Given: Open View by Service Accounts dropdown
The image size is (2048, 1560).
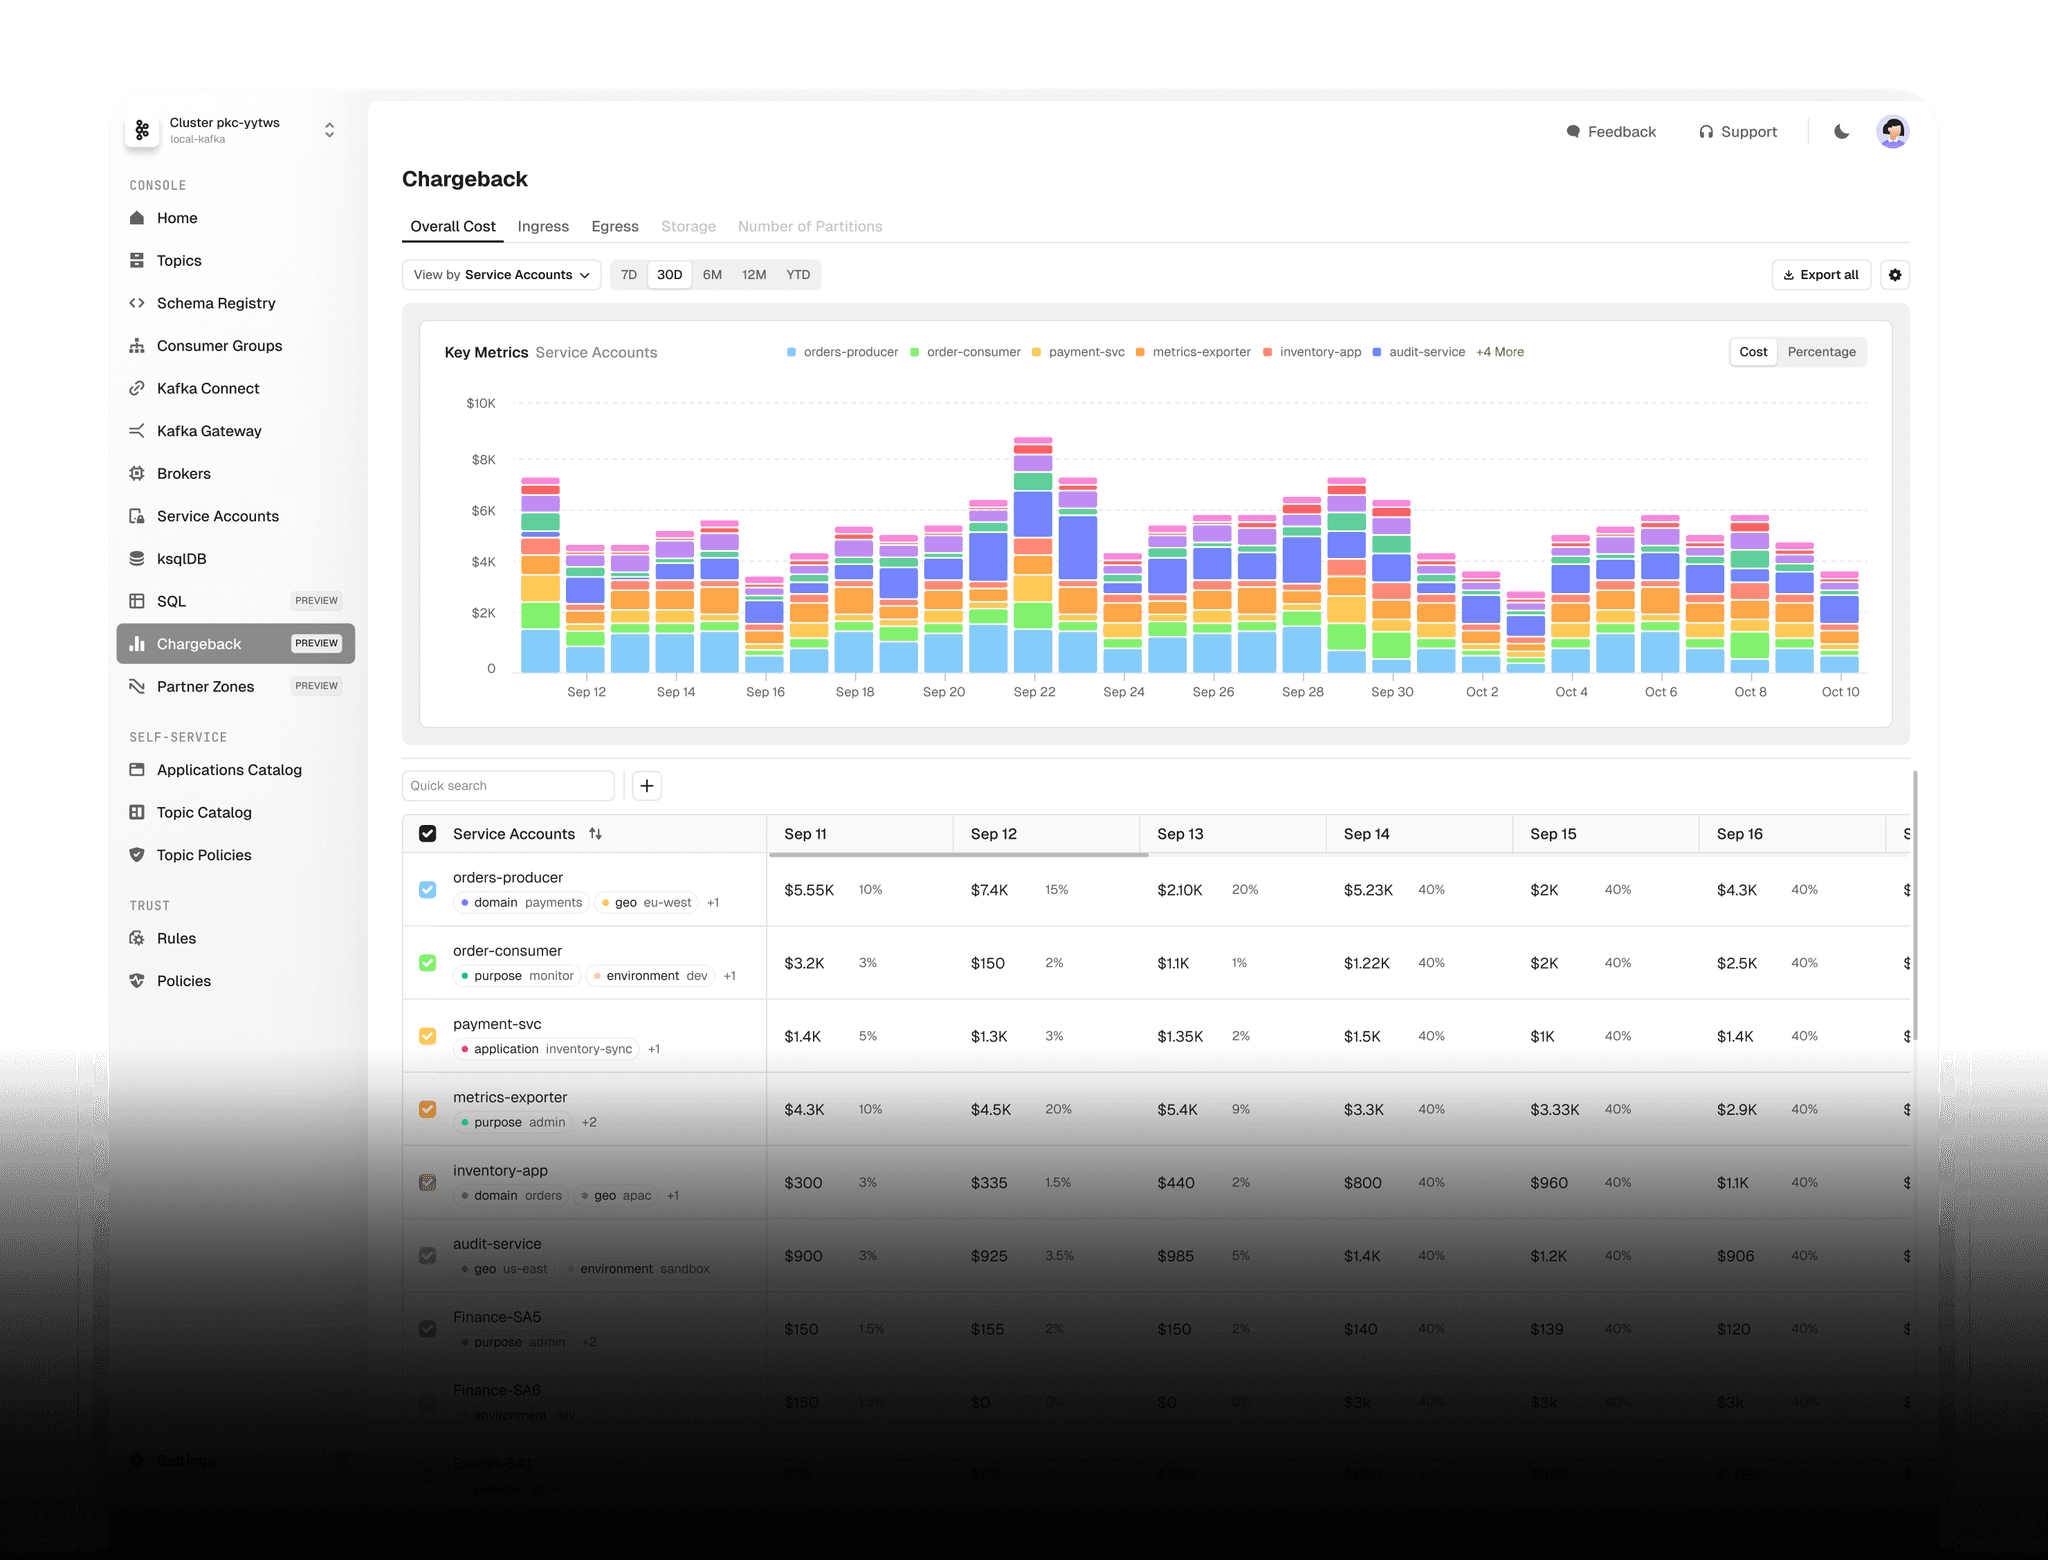Looking at the screenshot, I should pyautogui.click(x=501, y=275).
